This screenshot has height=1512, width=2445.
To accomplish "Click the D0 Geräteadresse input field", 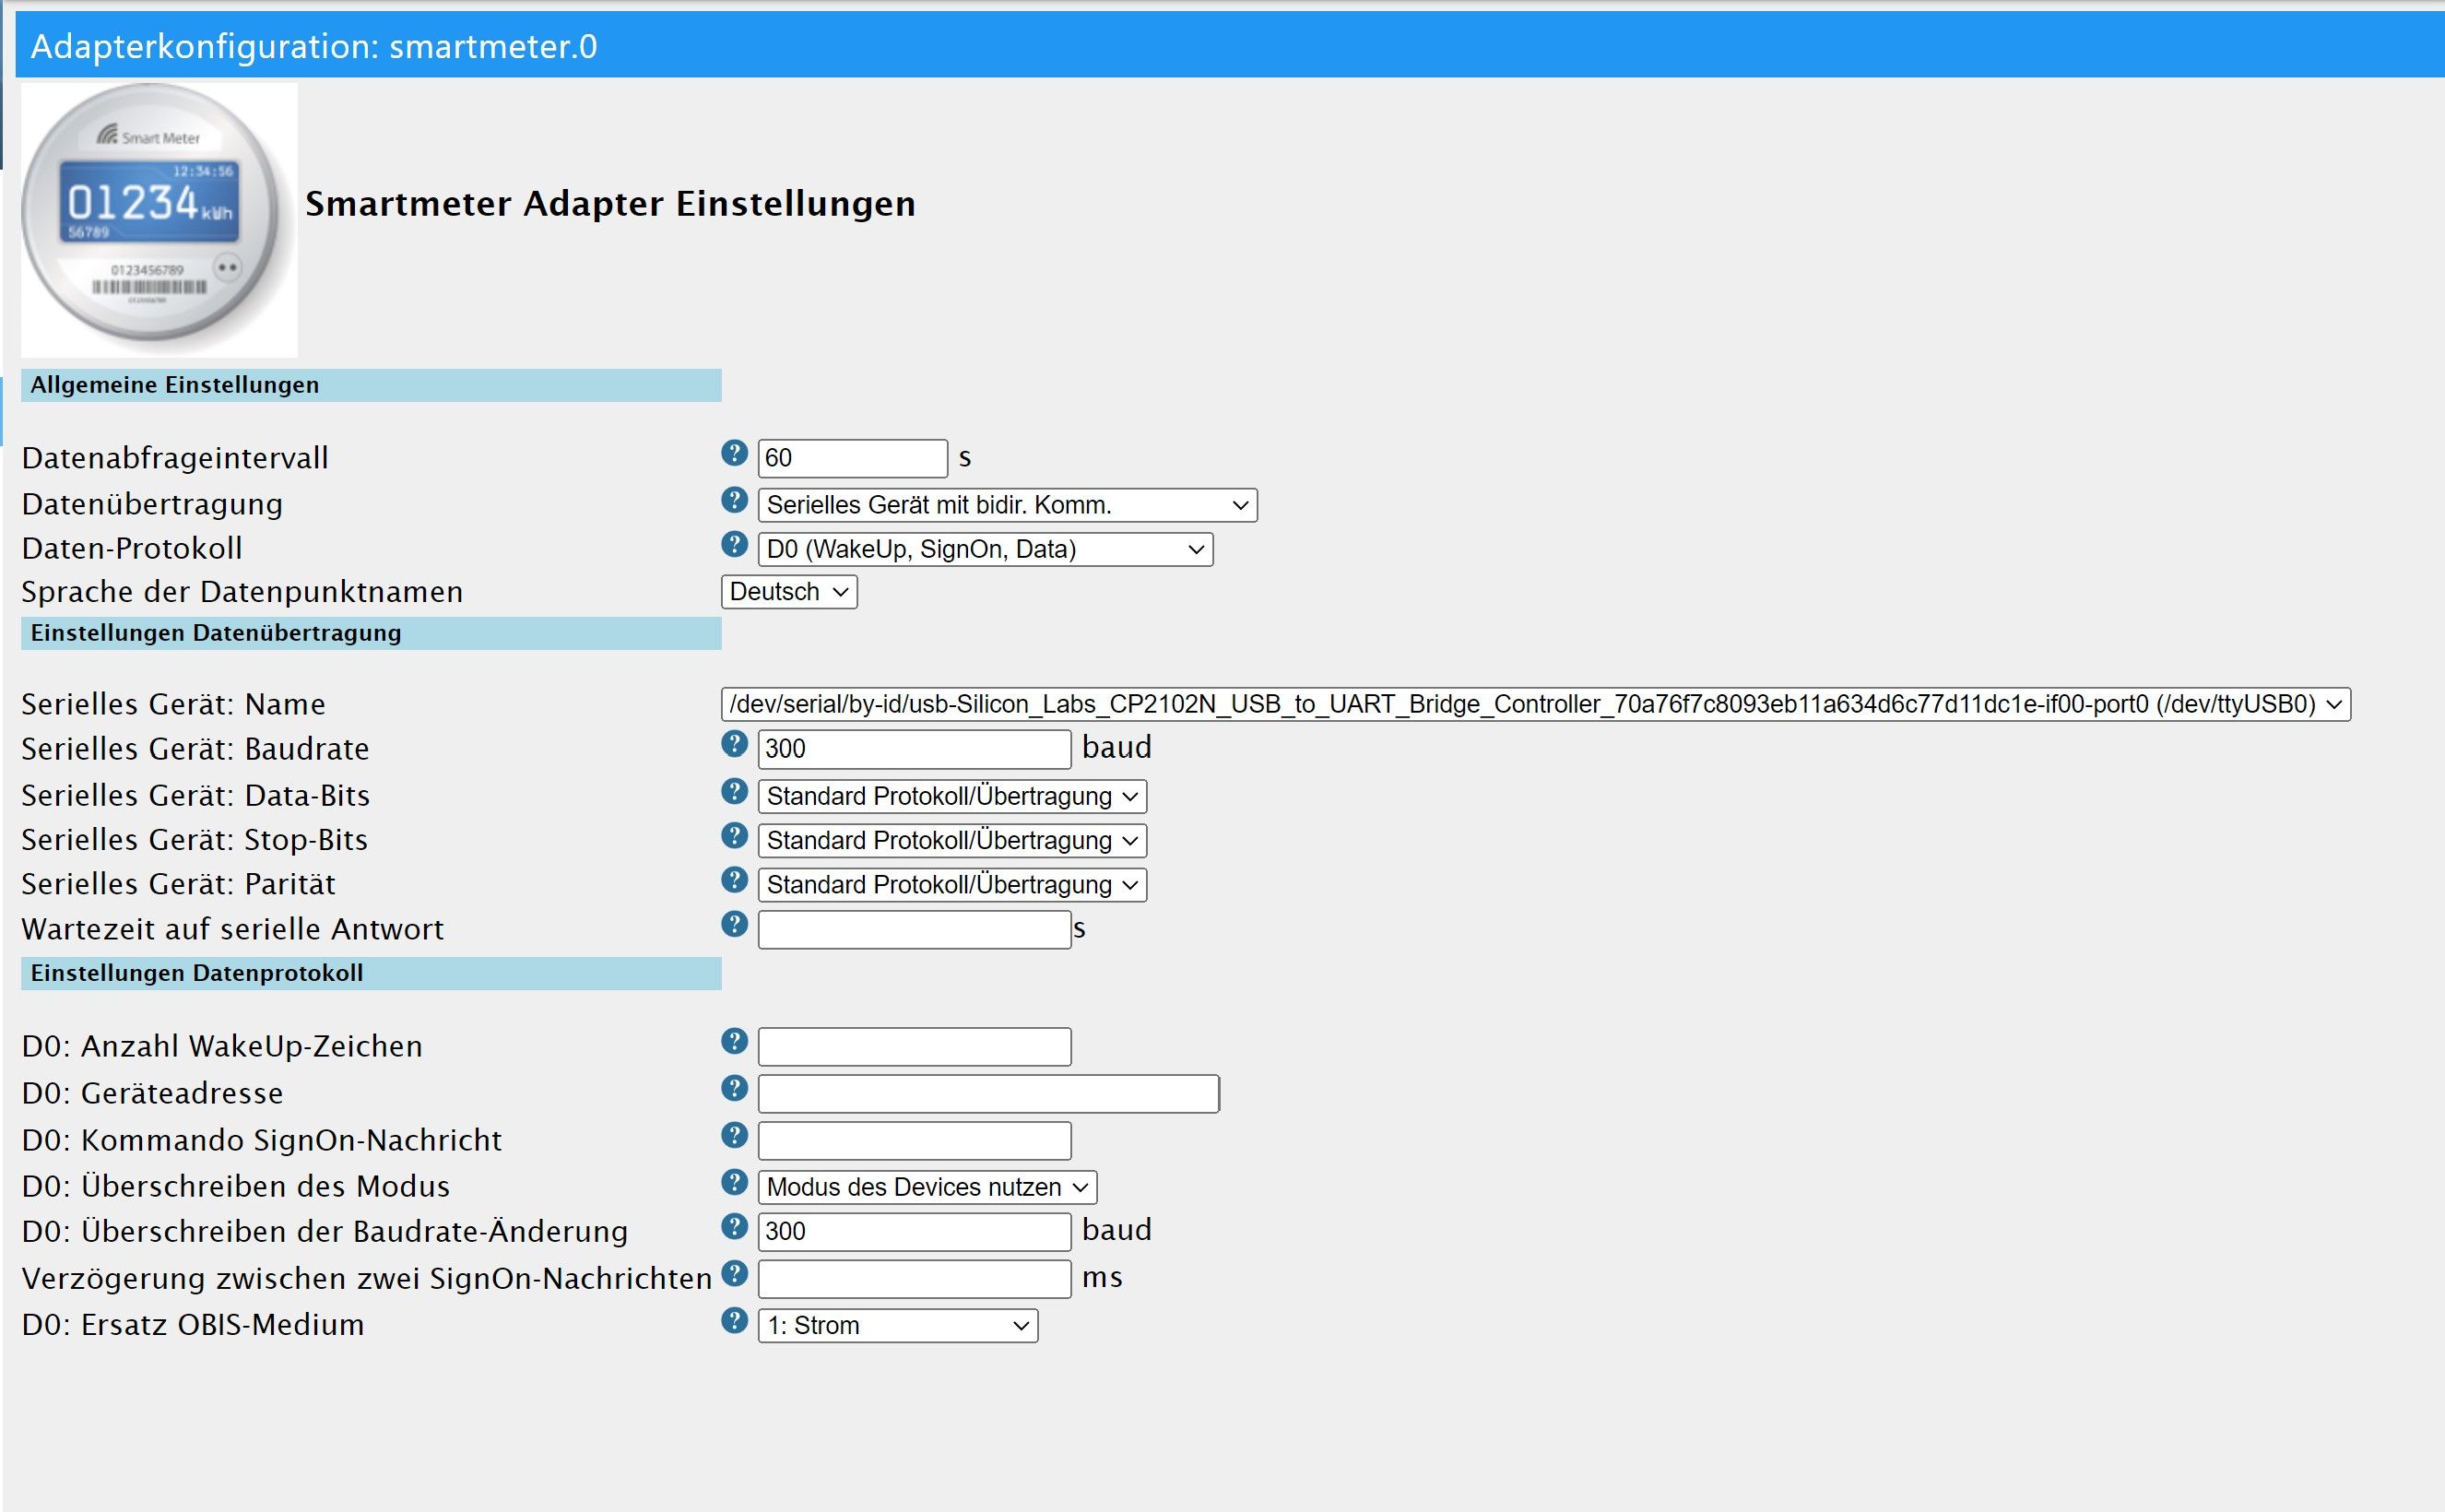I will tap(987, 1094).
